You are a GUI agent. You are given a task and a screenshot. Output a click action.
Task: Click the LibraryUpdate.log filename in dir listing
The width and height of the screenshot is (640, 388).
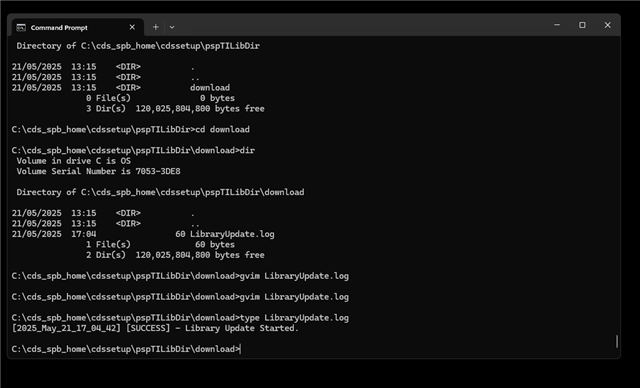[232, 234]
